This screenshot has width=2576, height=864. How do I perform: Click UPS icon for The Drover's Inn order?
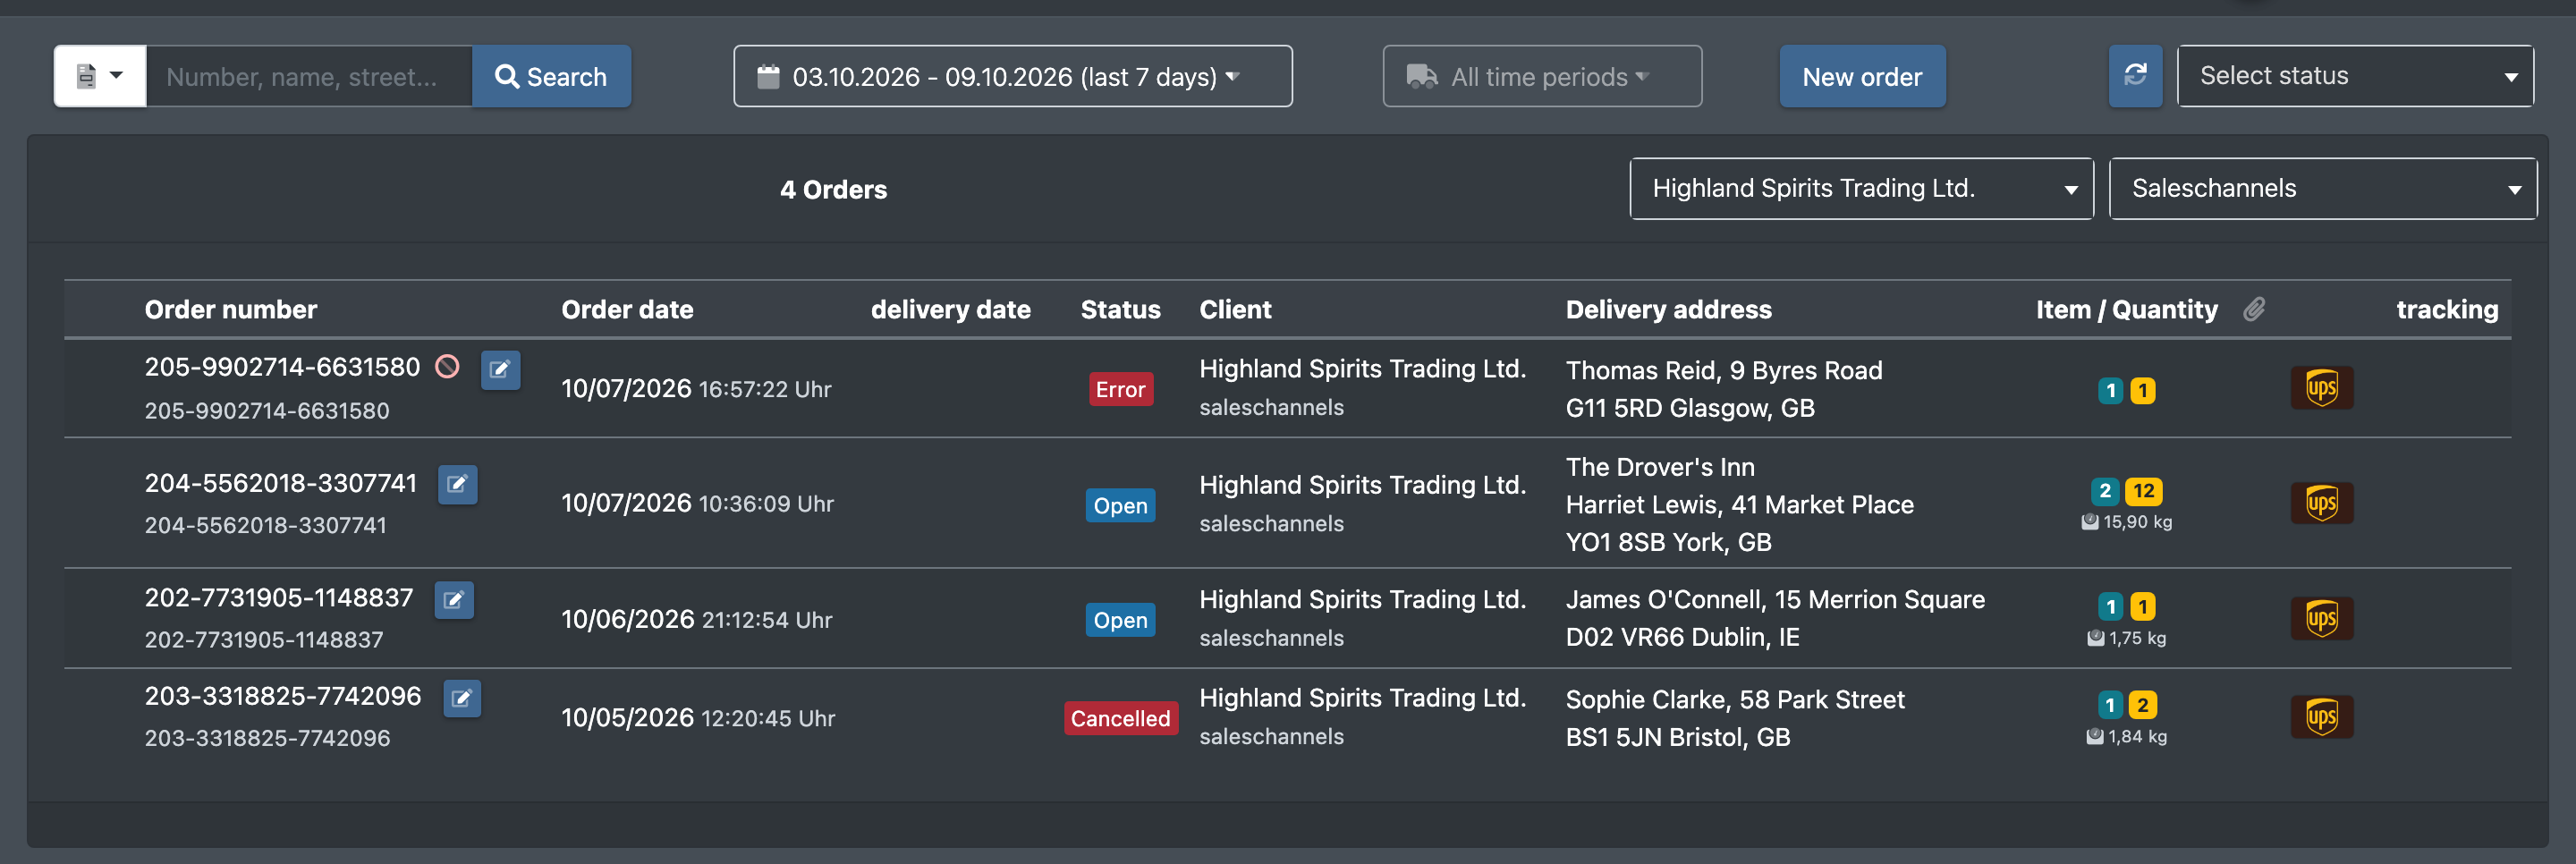pos(2322,503)
